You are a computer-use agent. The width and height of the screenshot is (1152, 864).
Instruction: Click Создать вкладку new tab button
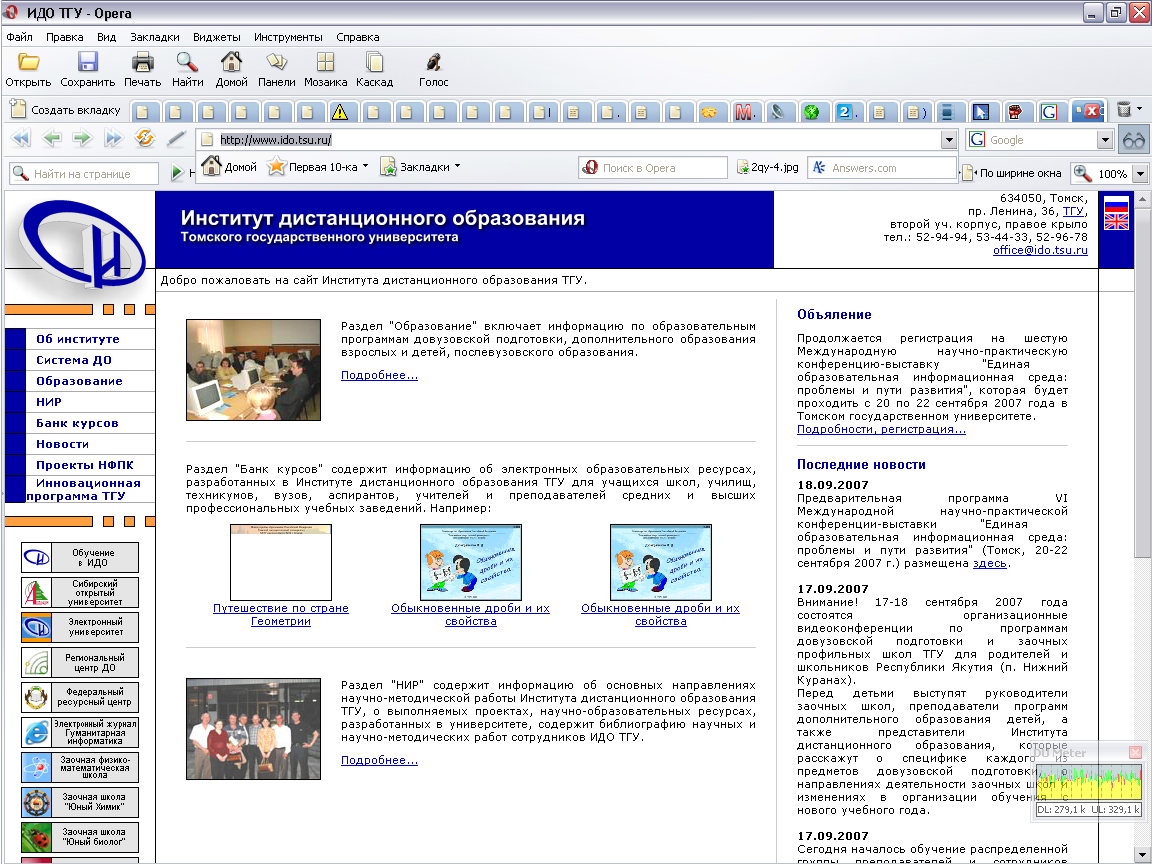point(65,109)
